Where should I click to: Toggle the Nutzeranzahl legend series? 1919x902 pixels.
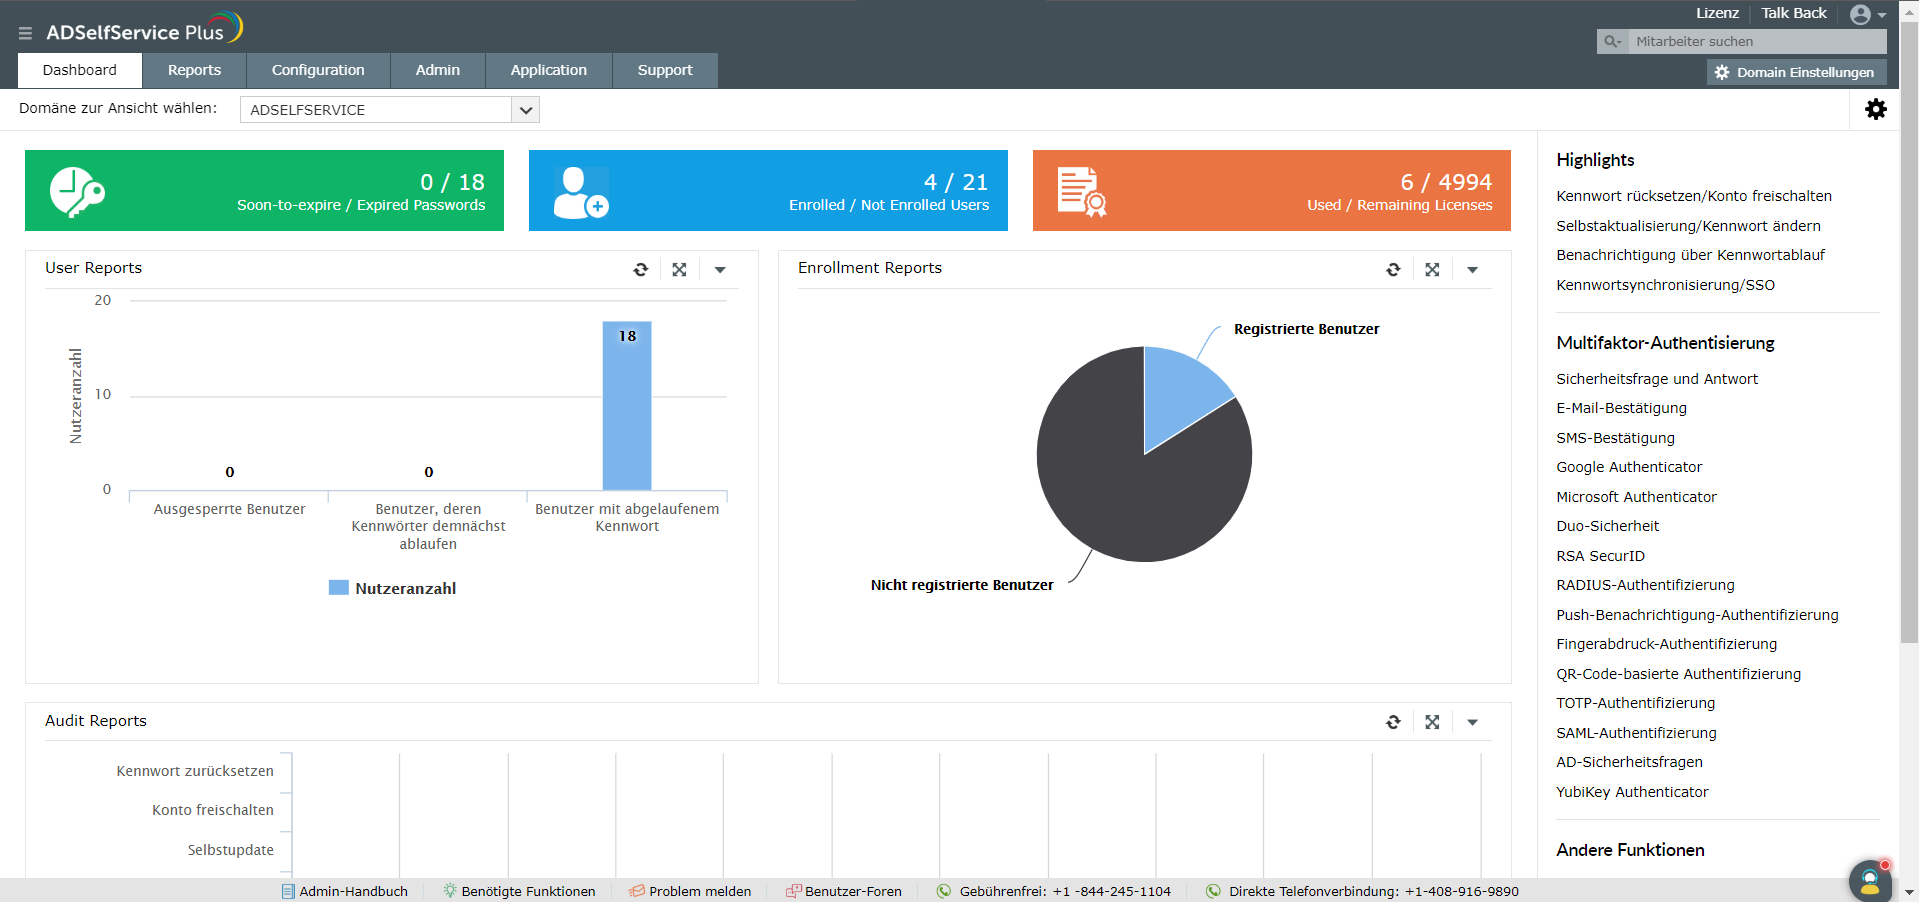tap(393, 588)
